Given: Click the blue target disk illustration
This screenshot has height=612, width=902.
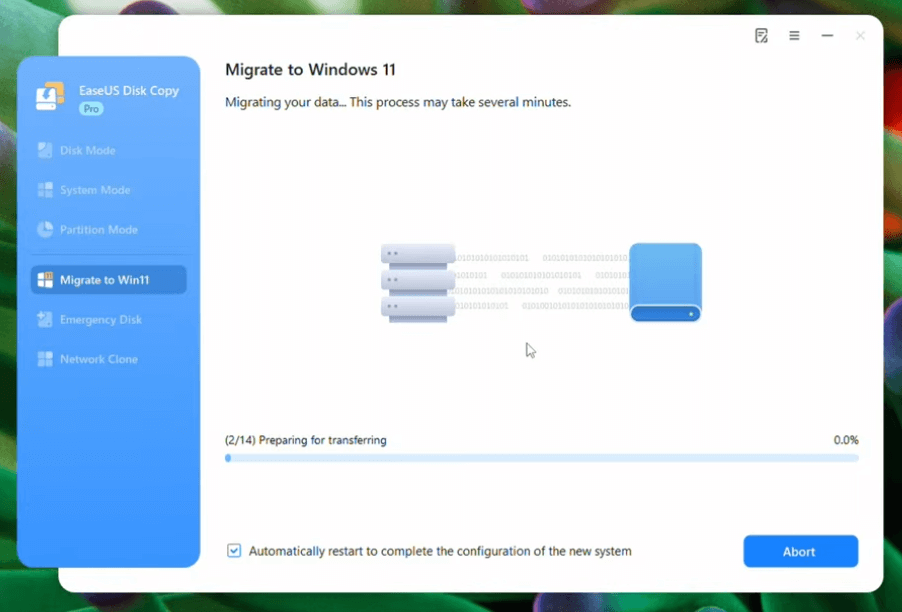Looking at the screenshot, I should click(x=665, y=282).
